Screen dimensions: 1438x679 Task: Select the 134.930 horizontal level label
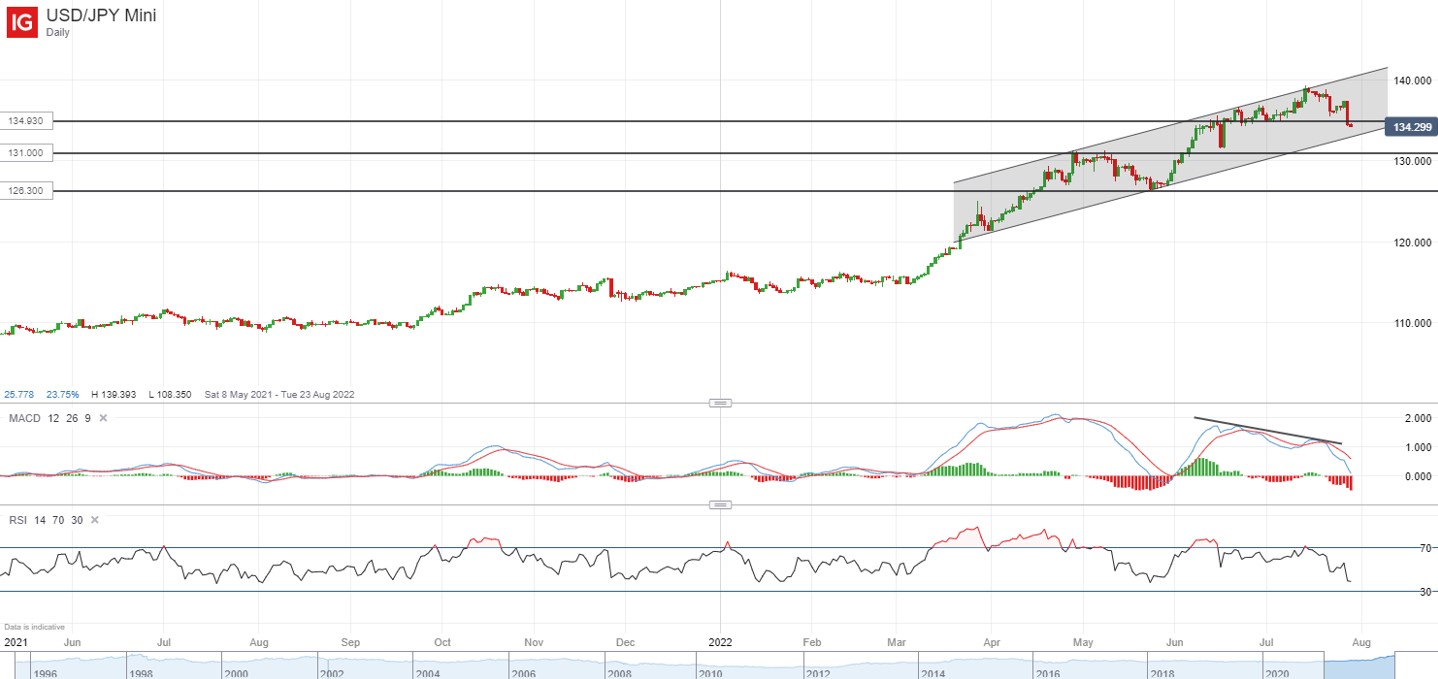pyautogui.click(x=26, y=121)
